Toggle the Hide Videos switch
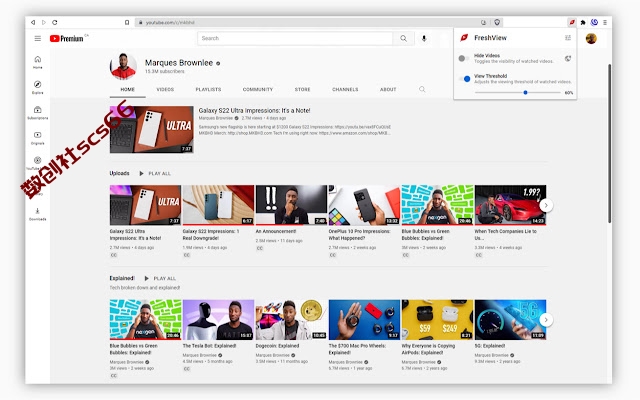This screenshot has width=640, height=400. (463, 58)
